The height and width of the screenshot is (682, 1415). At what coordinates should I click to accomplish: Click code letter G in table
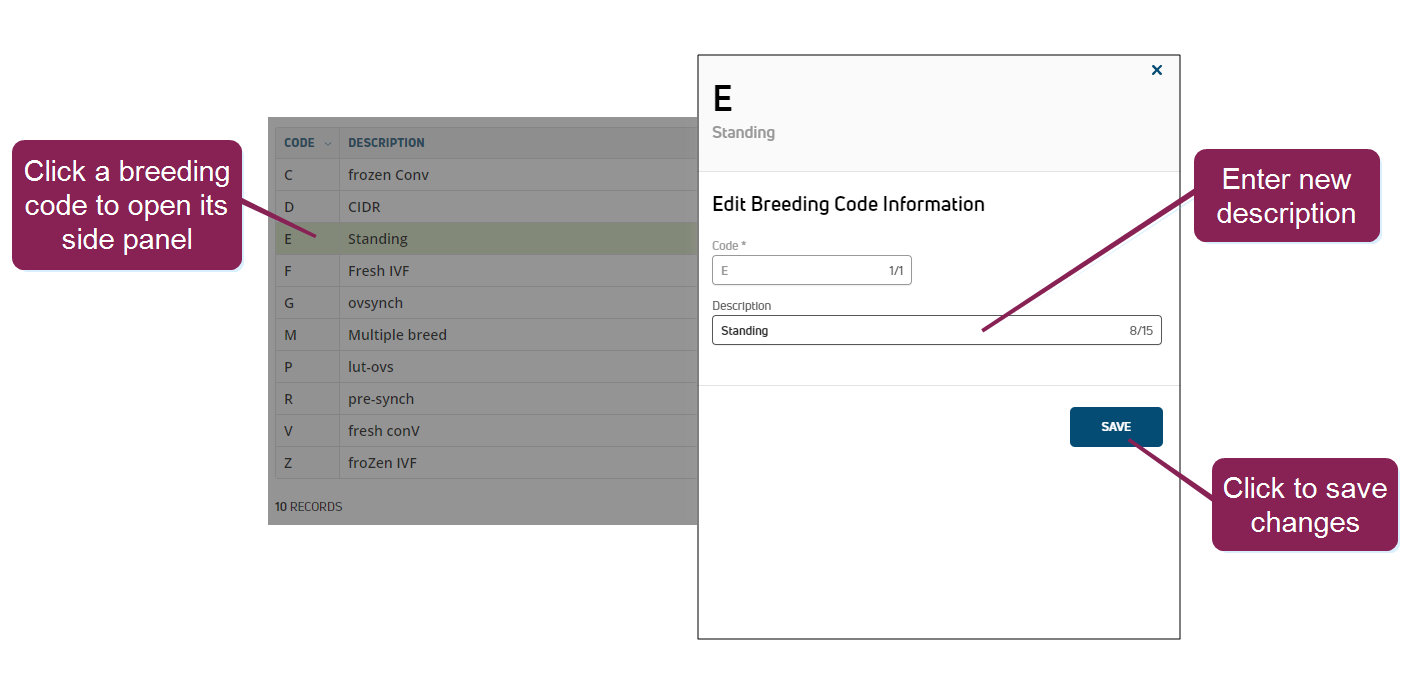pyautogui.click(x=289, y=303)
